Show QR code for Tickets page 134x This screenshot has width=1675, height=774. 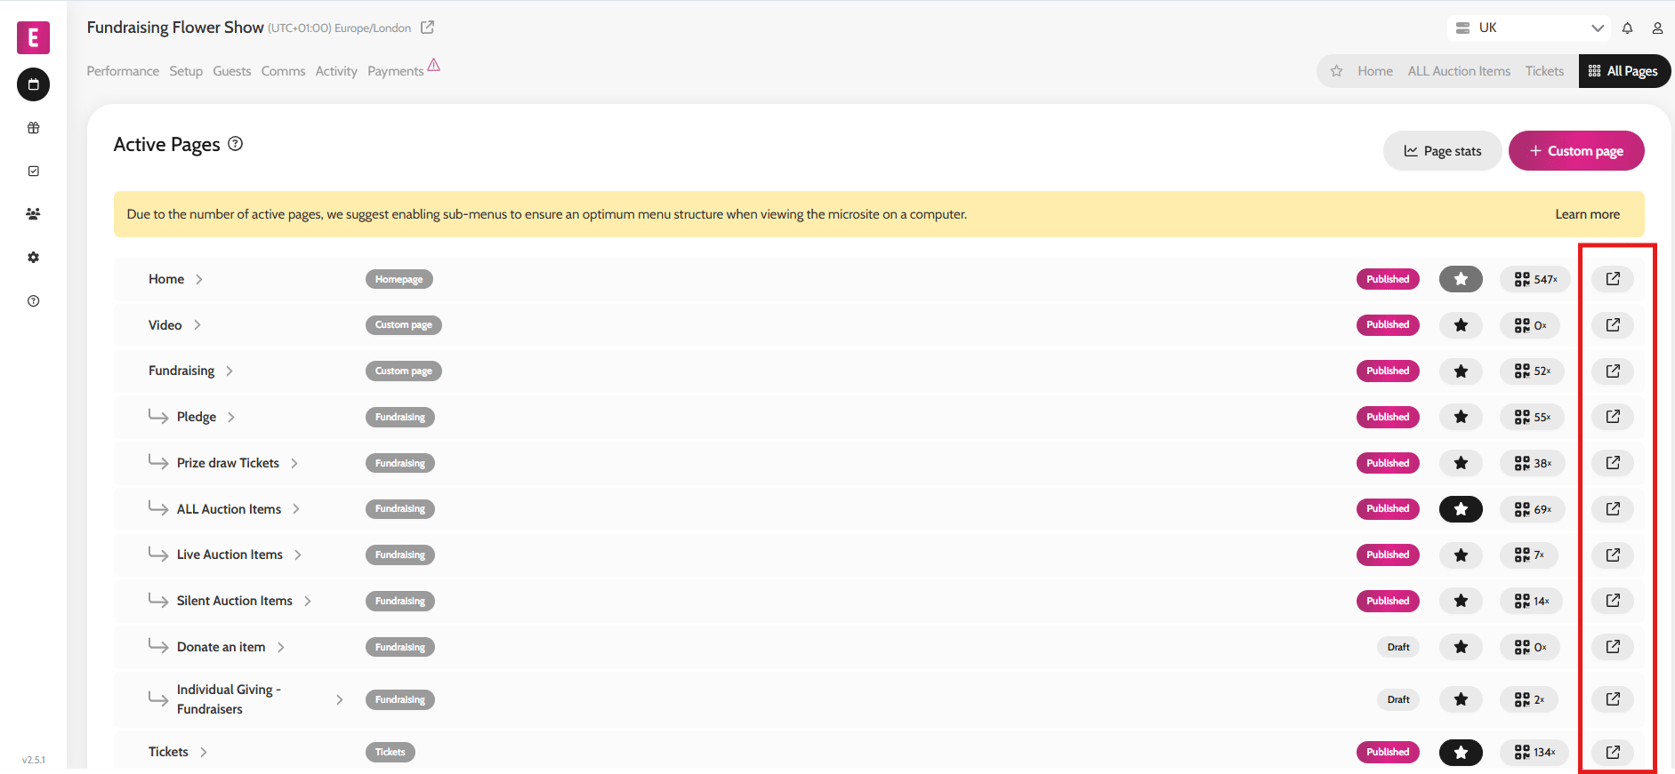point(1535,752)
